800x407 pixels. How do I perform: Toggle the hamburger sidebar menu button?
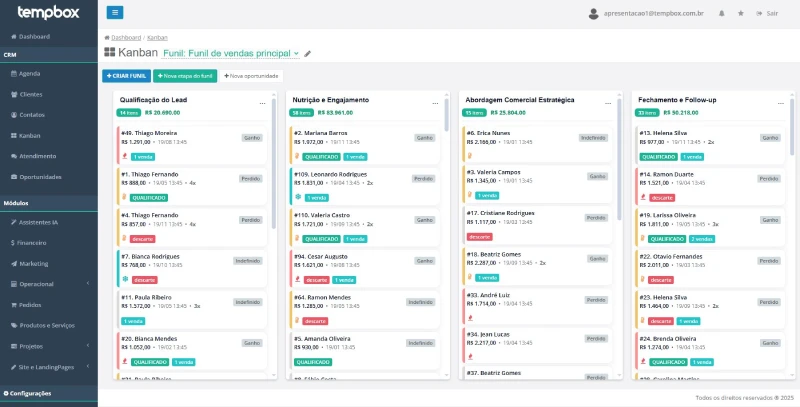115,13
